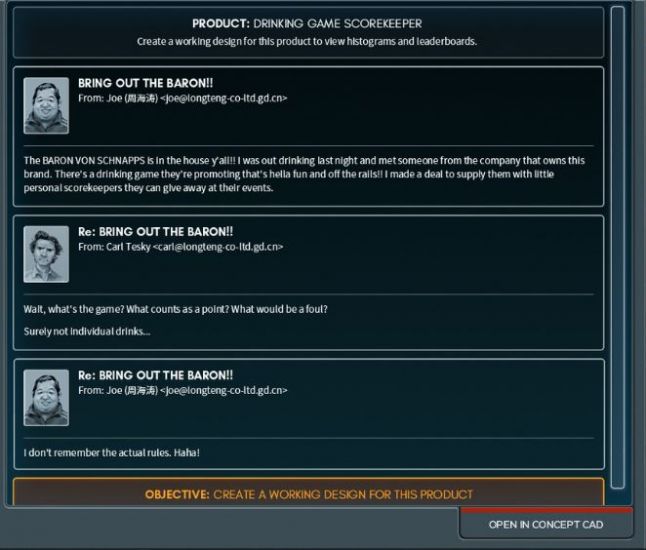Click Joe's email address in the first message
The height and width of the screenshot is (550, 646).
point(223,98)
